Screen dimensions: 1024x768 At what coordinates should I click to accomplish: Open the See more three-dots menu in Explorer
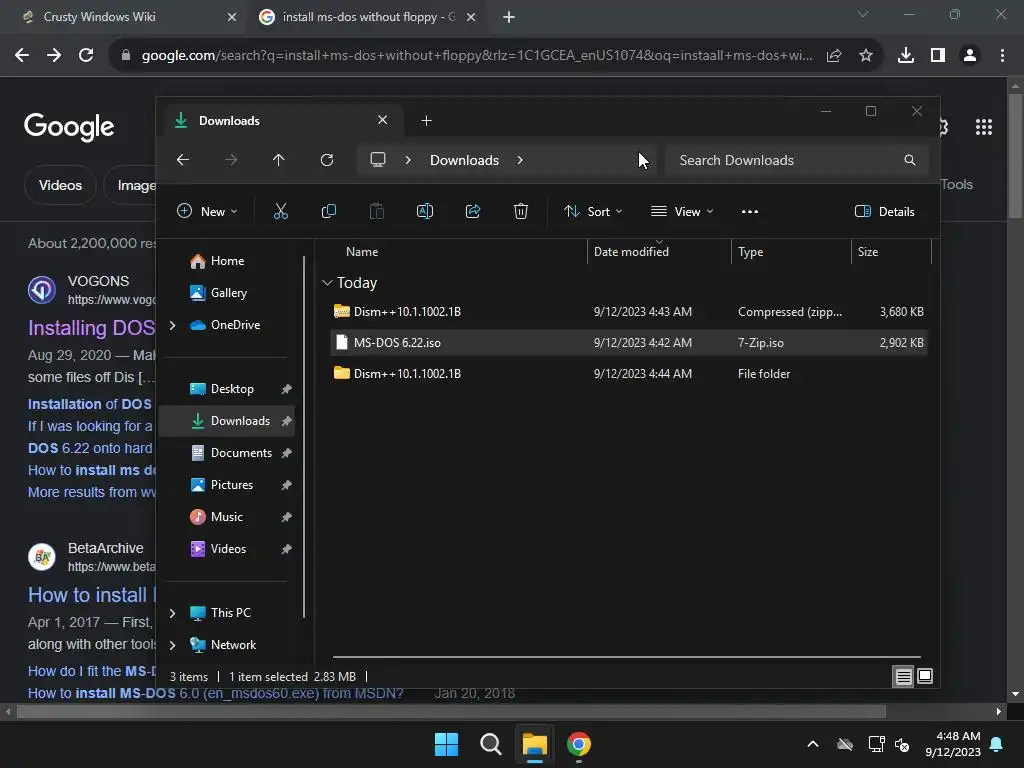point(750,211)
